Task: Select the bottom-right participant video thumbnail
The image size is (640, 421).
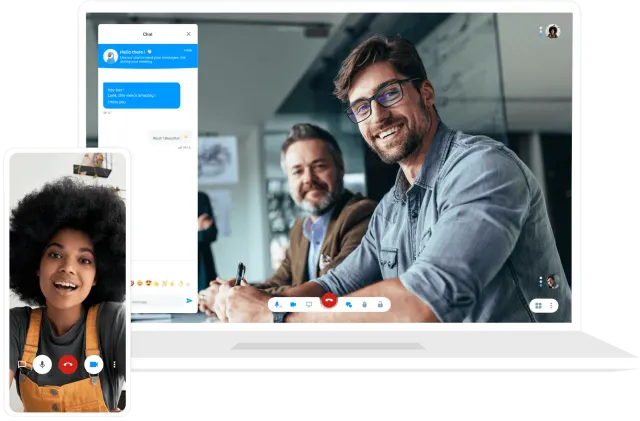Action: [553, 281]
